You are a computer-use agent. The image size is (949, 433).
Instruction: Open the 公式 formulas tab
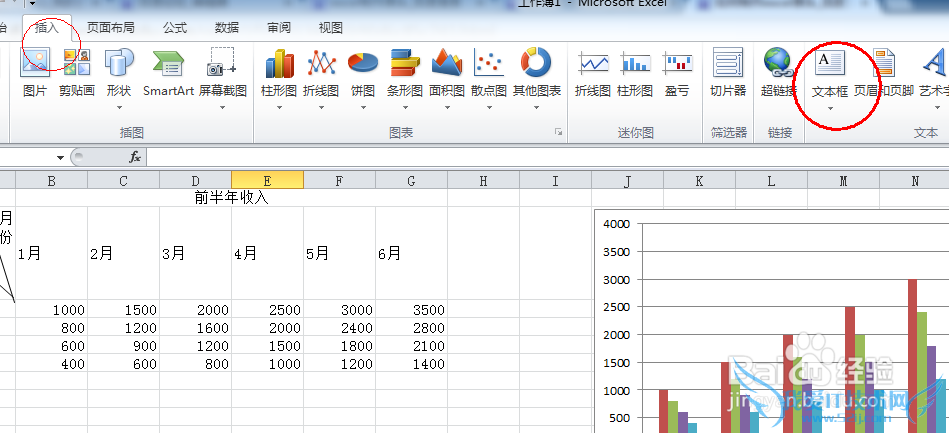[x=175, y=28]
